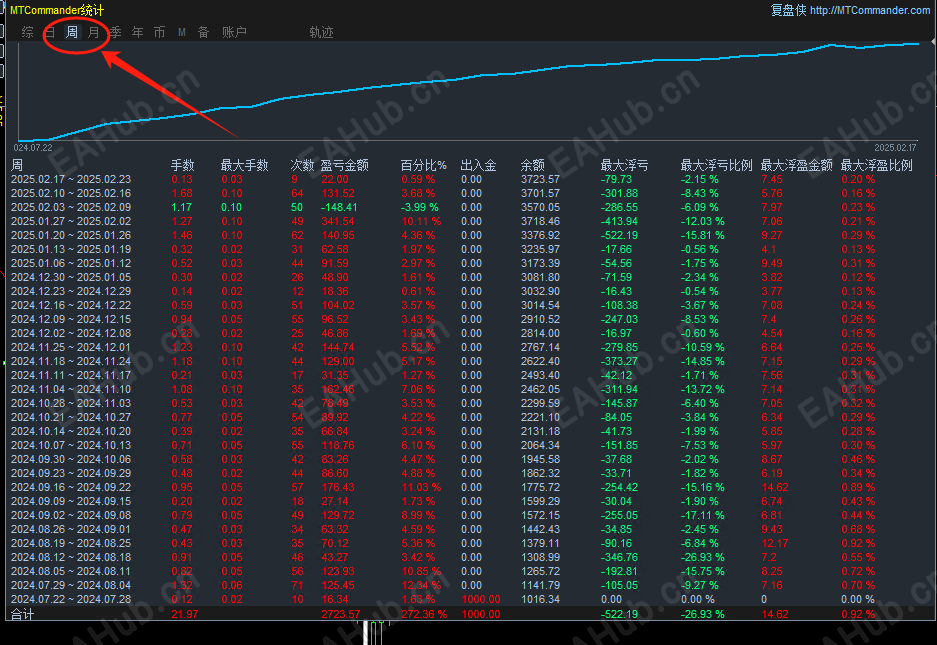Click the -522.19 floating loss in the 2025.01.20 row
The image size is (937, 645).
pyautogui.click(x=619, y=236)
